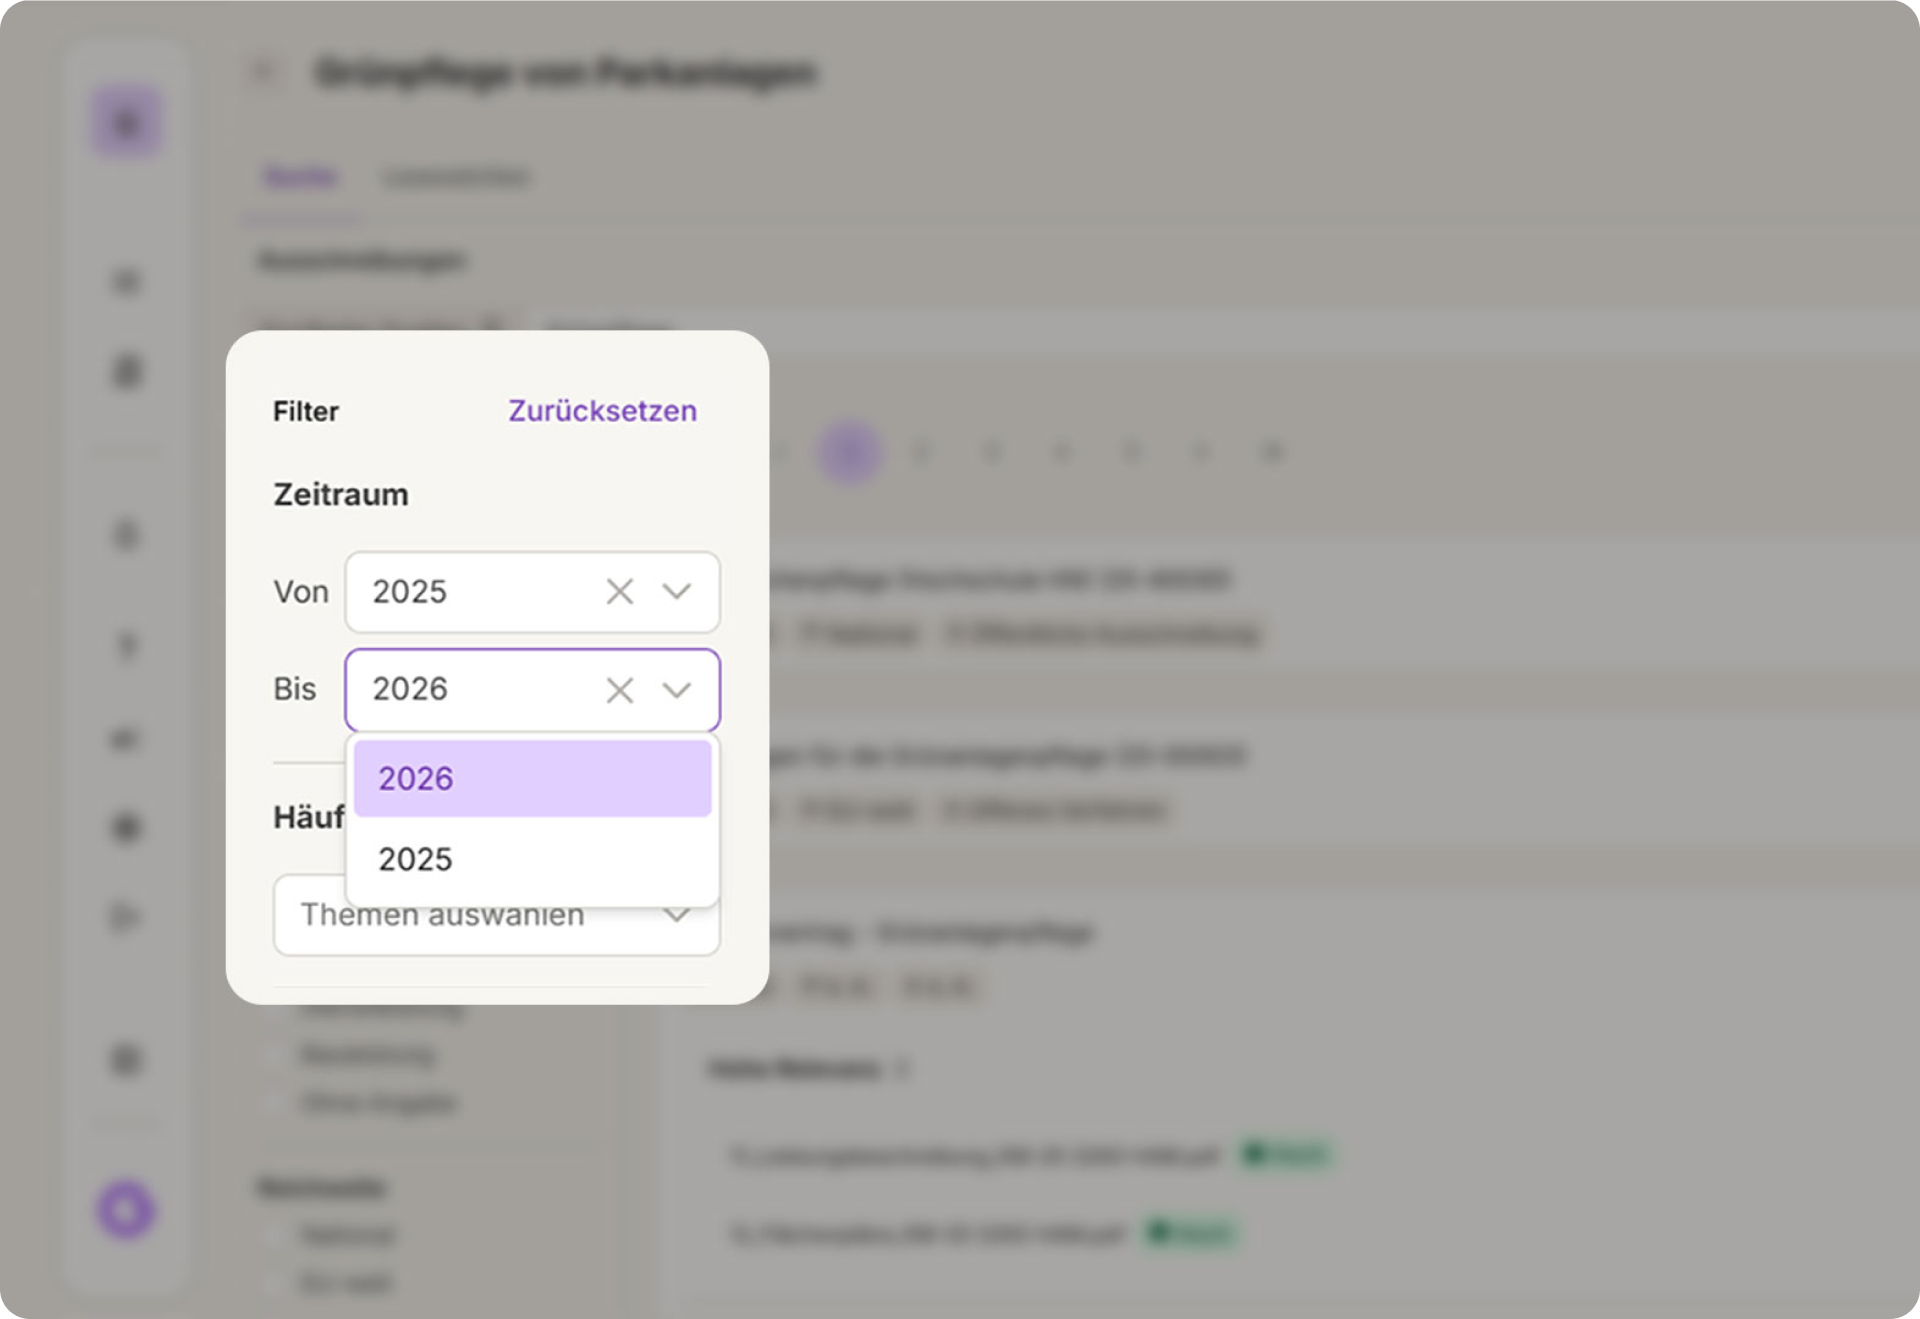Switch to the second gray tab
Screen dimensions: 1920x1319
click(457, 178)
